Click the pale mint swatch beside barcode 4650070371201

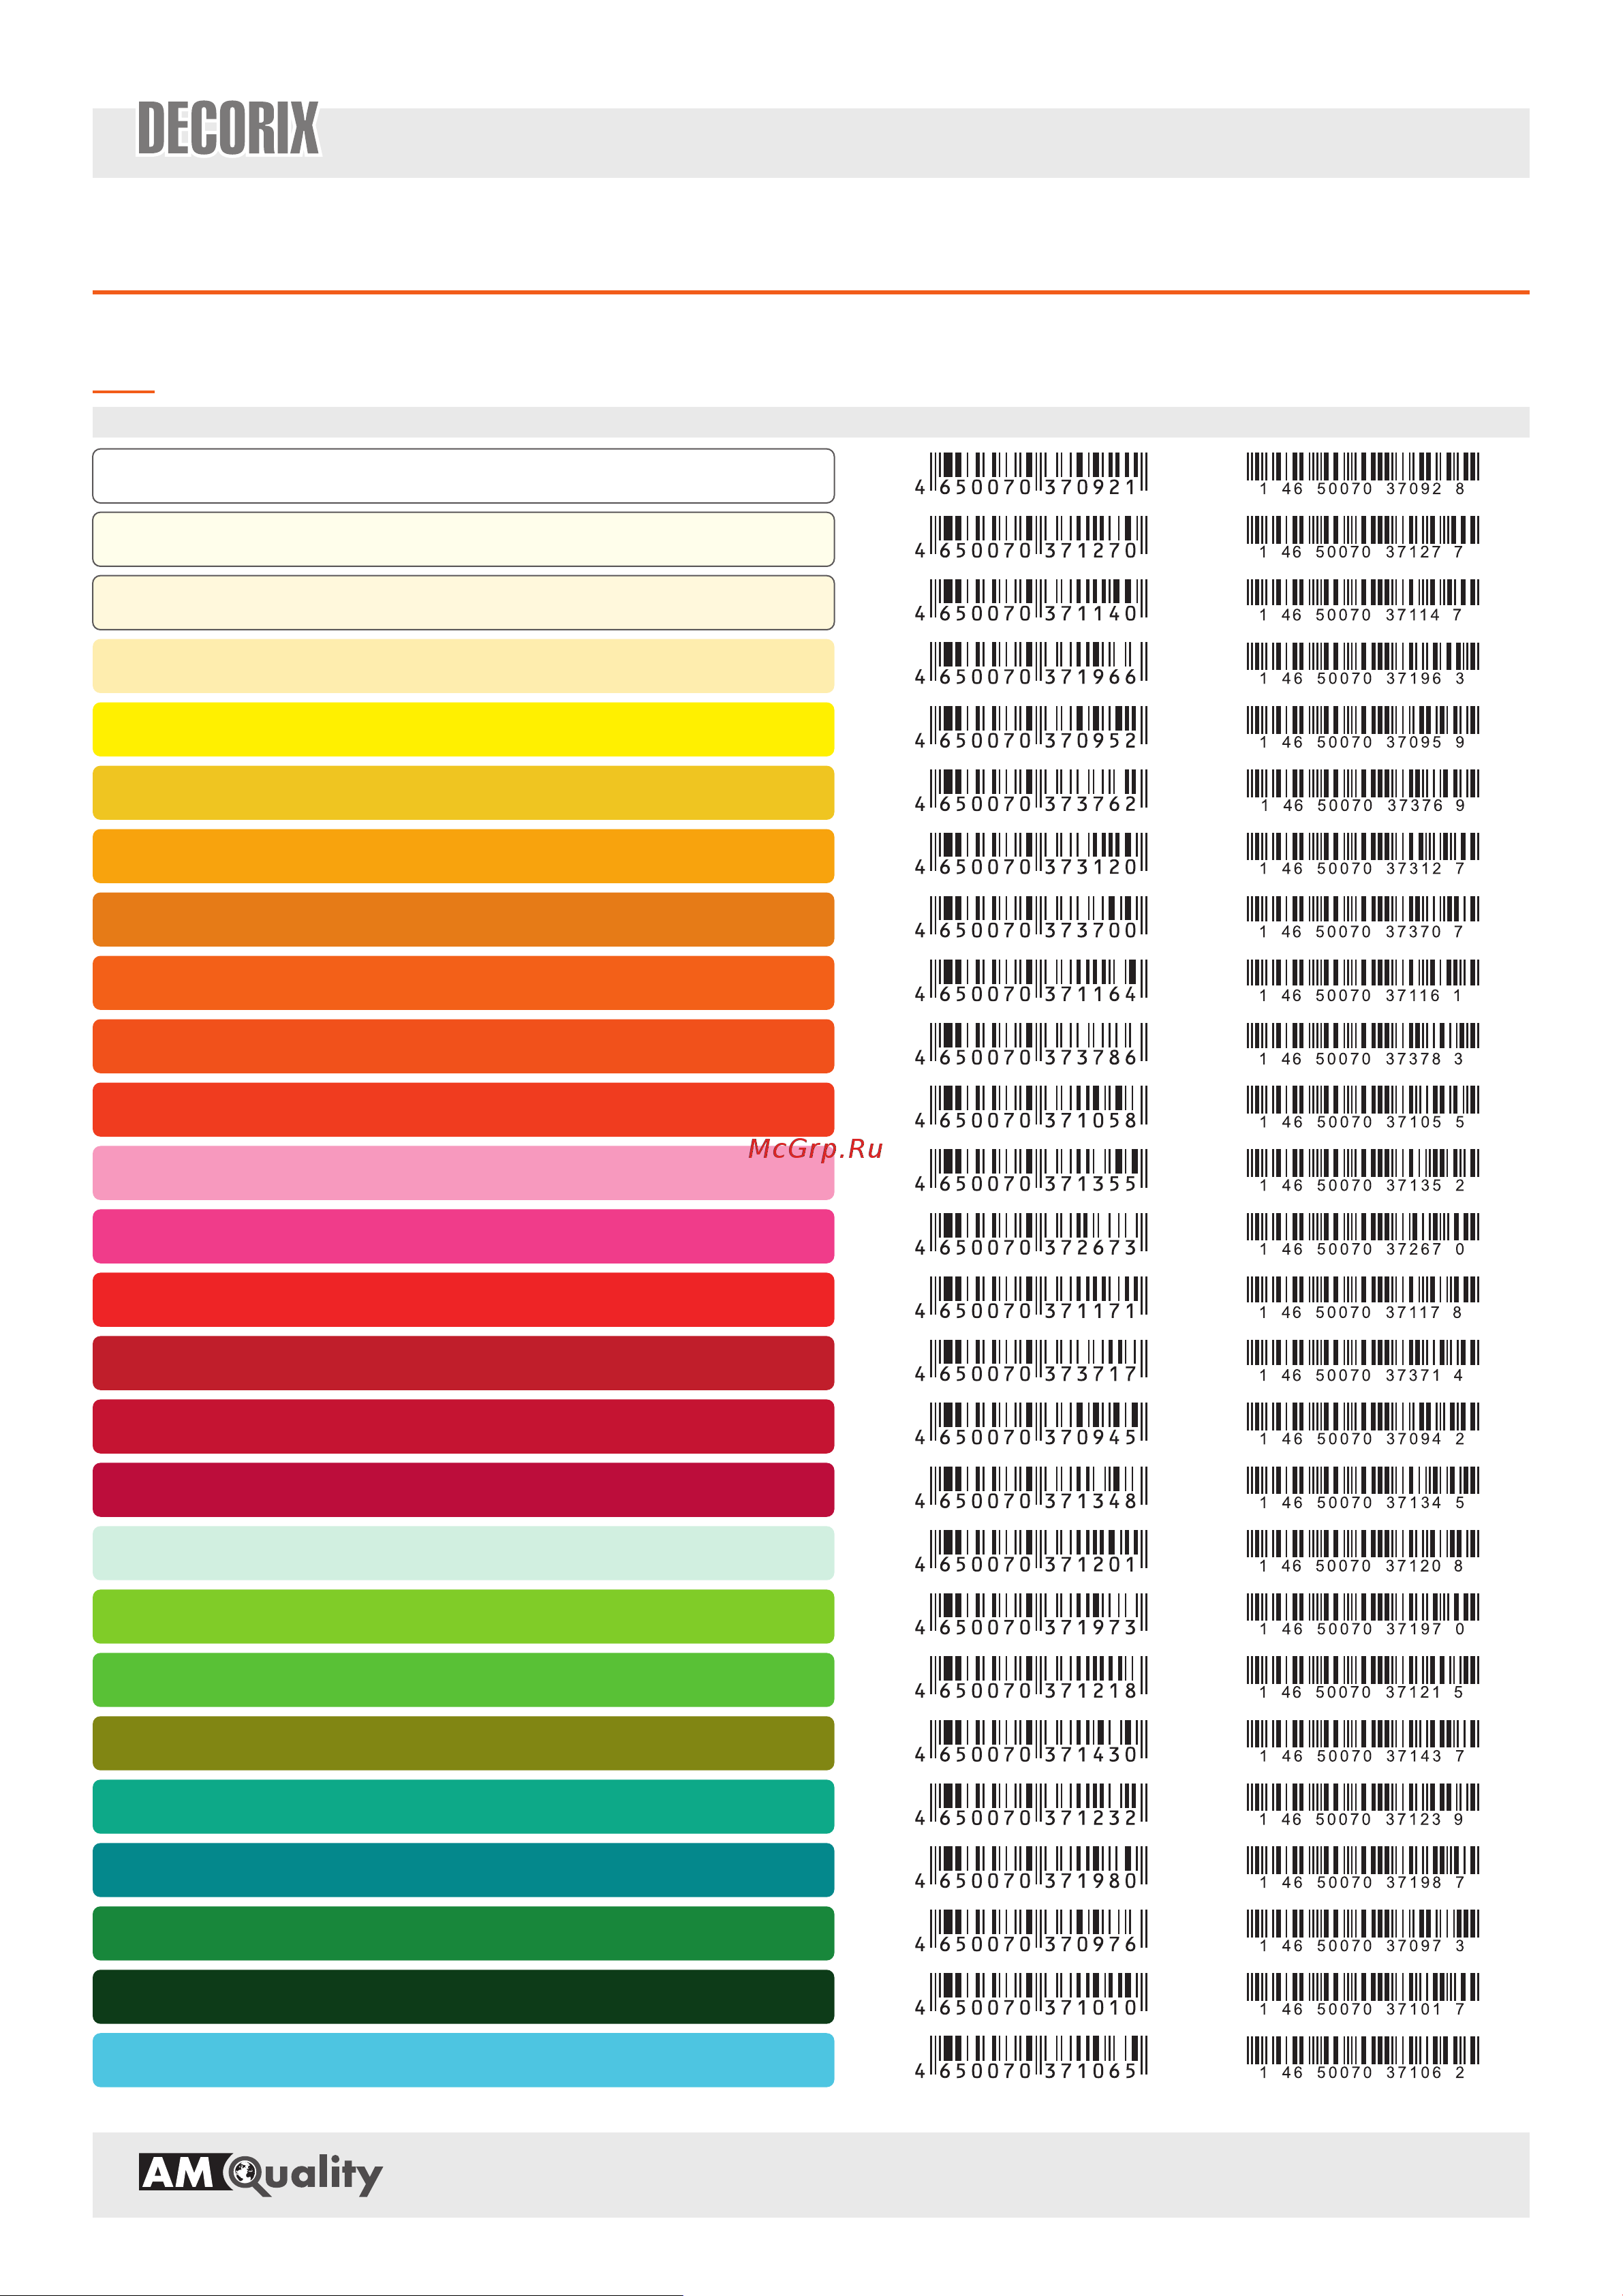click(463, 1553)
